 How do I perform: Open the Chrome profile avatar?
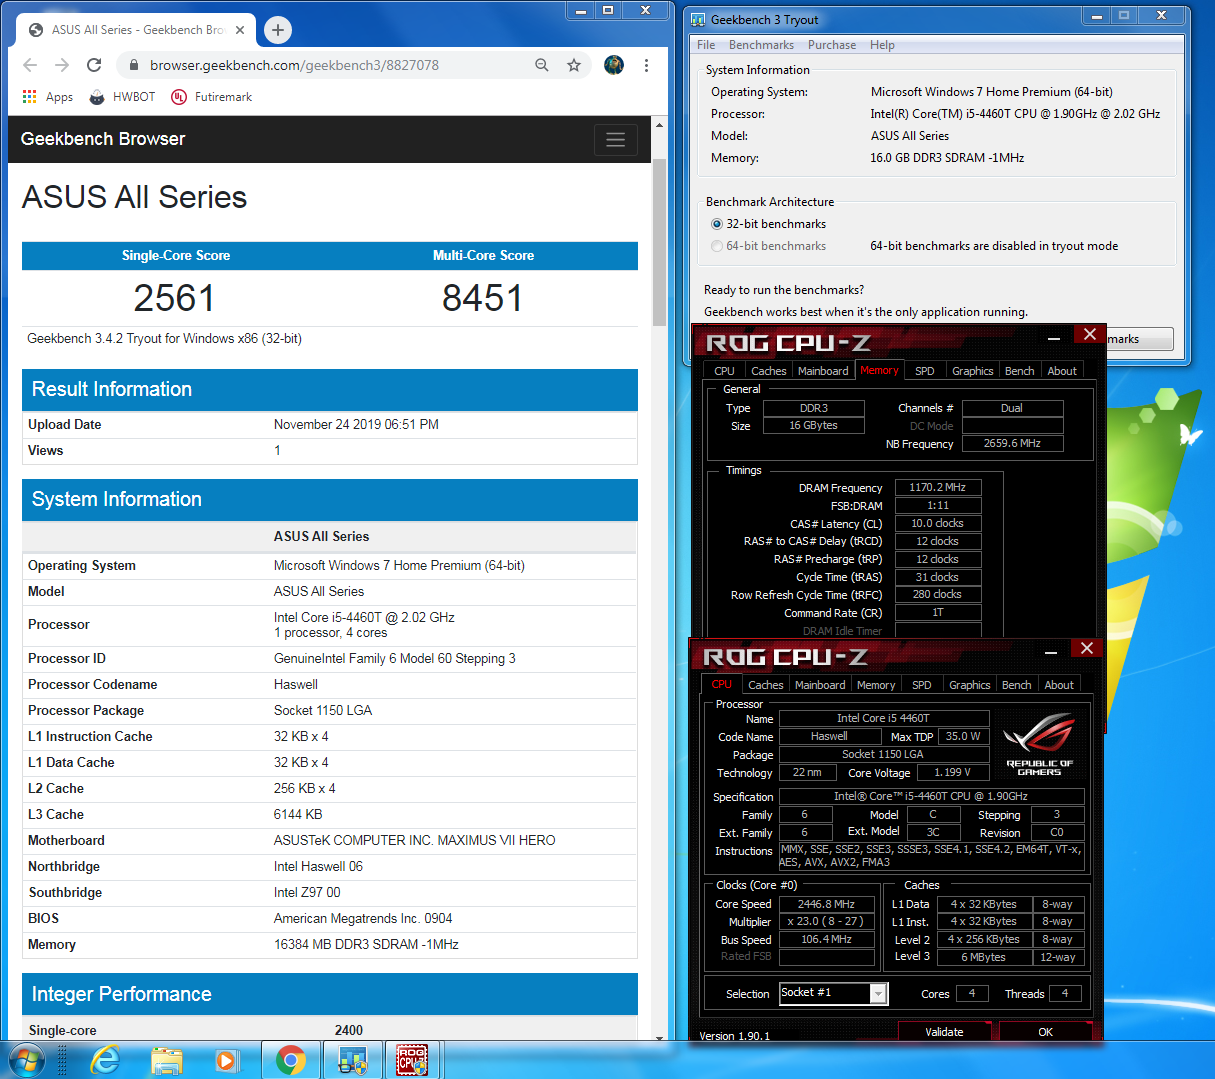click(x=614, y=65)
